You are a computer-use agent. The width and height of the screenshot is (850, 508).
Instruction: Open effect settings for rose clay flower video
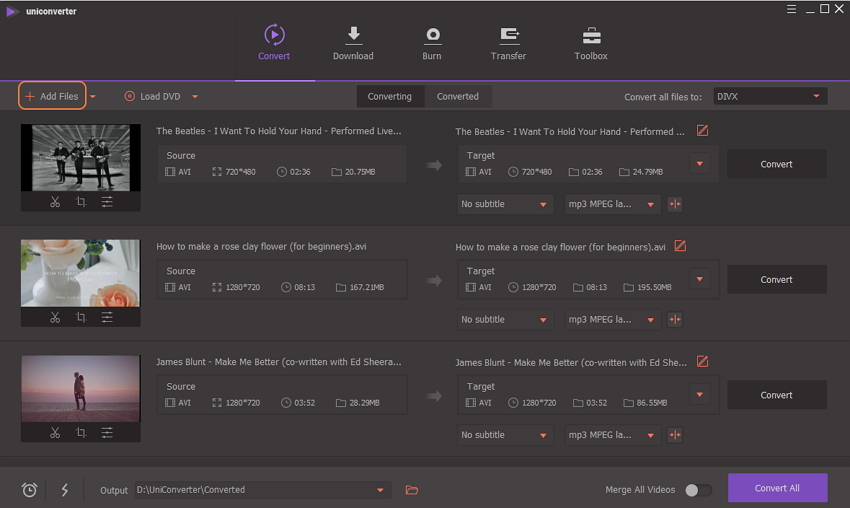pos(107,317)
